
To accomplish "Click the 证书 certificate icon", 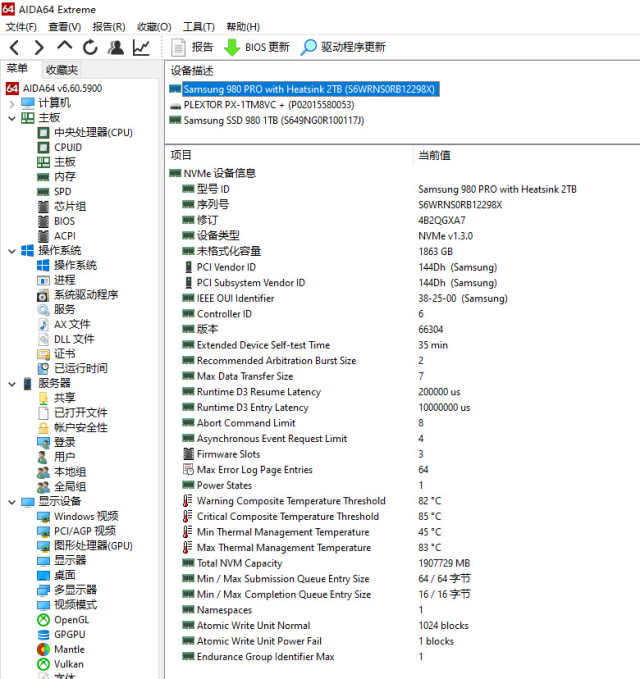I will (43, 354).
